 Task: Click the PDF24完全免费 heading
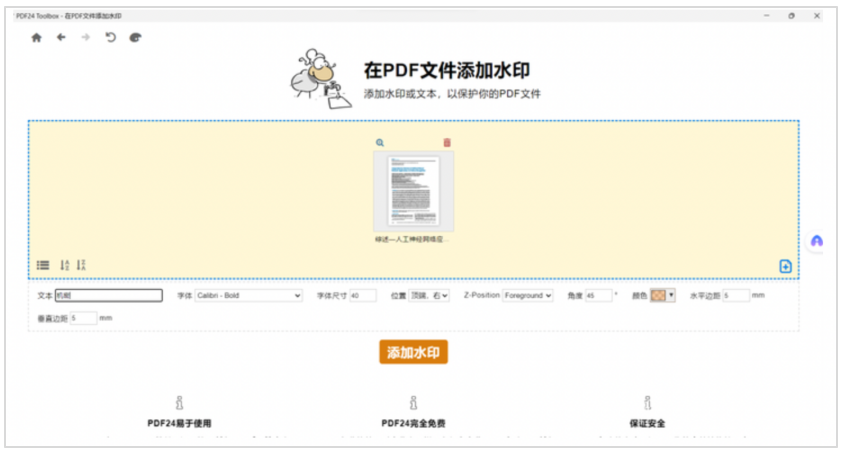coord(413,423)
